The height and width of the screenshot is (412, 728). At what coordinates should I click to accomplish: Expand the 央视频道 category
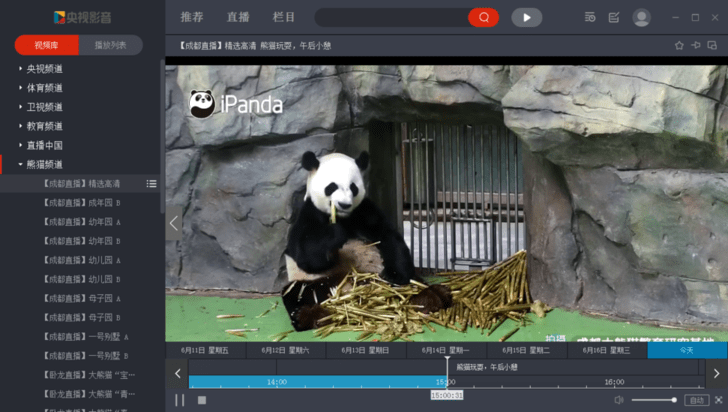[44, 69]
